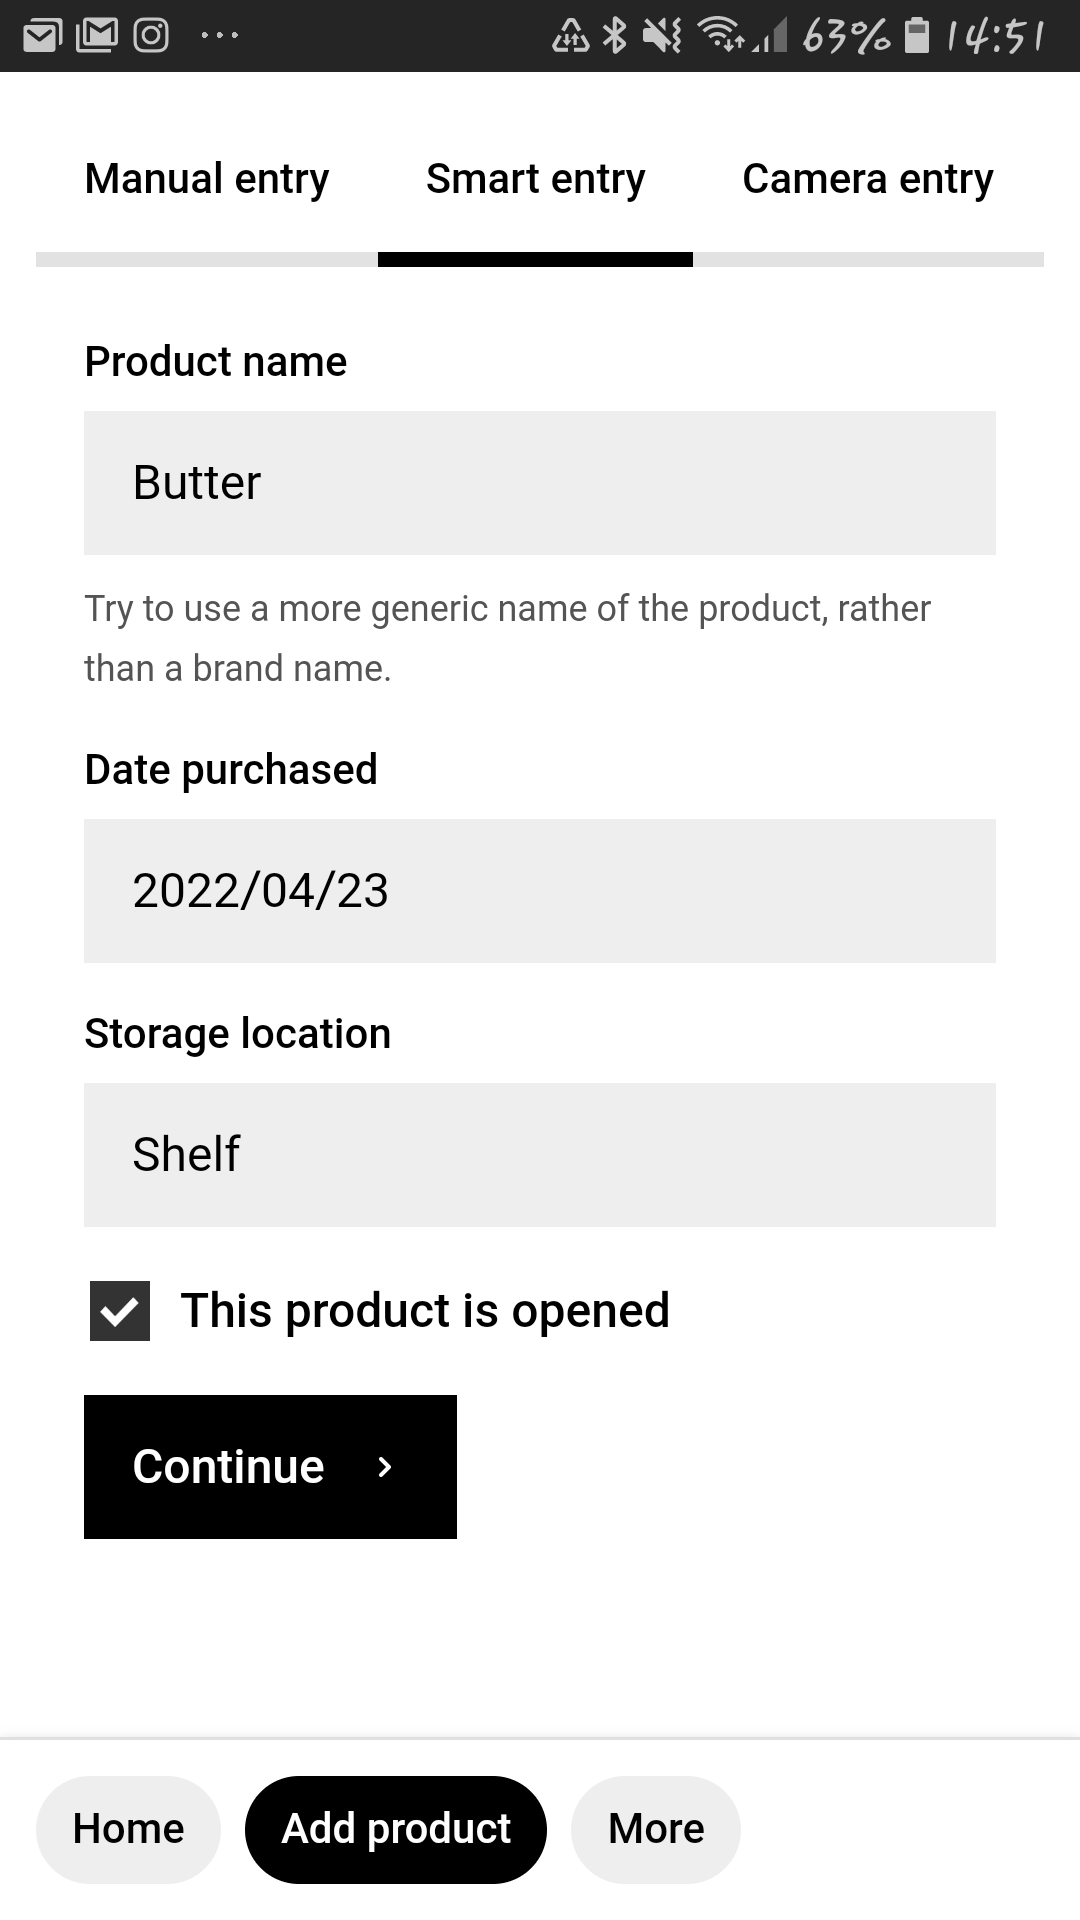The width and height of the screenshot is (1080, 1920).
Task: Tap the vibrate mode icon
Action: pos(662,36)
